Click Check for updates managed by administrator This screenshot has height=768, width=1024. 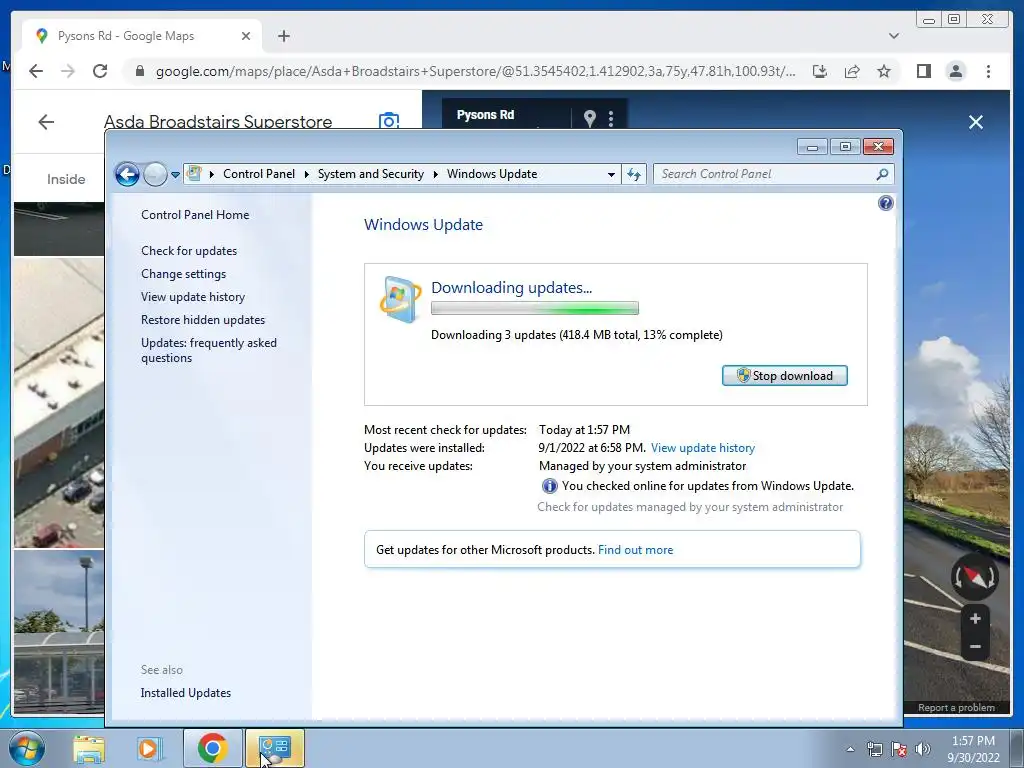pyautogui.click(x=690, y=507)
